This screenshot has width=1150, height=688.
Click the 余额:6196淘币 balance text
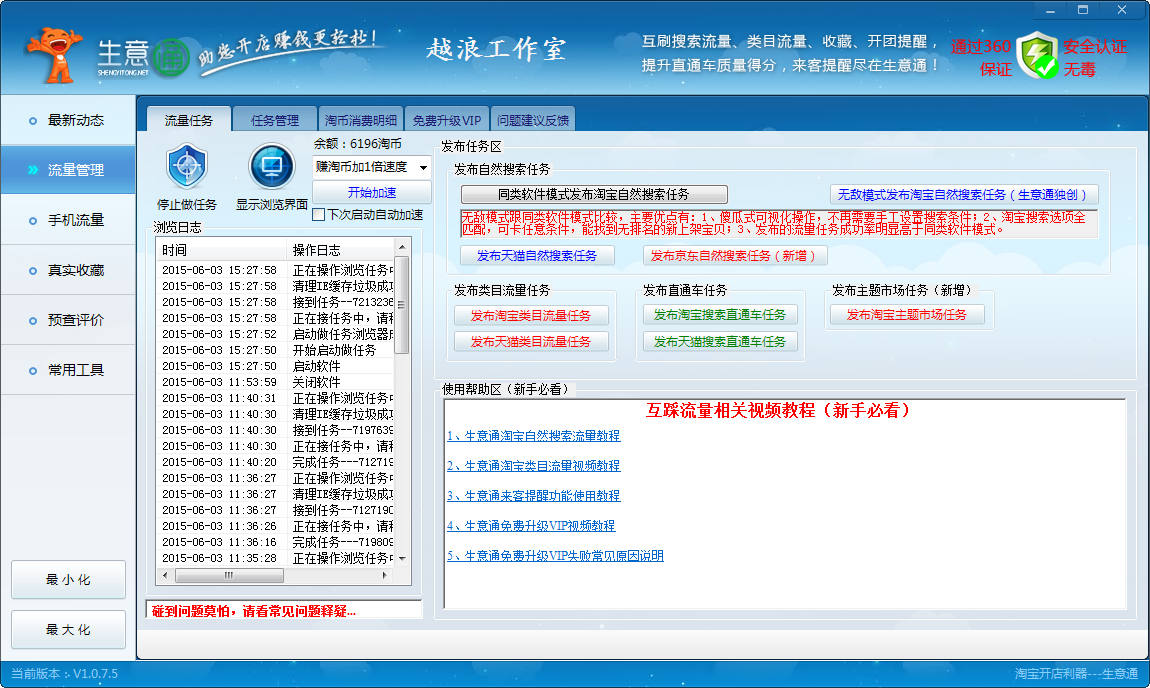(358, 144)
